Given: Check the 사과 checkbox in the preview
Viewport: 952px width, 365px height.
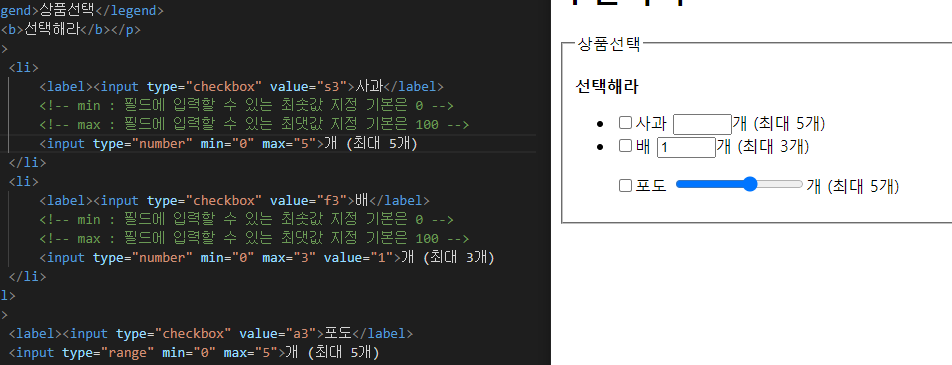Looking at the screenshot, I should (625, 123).
